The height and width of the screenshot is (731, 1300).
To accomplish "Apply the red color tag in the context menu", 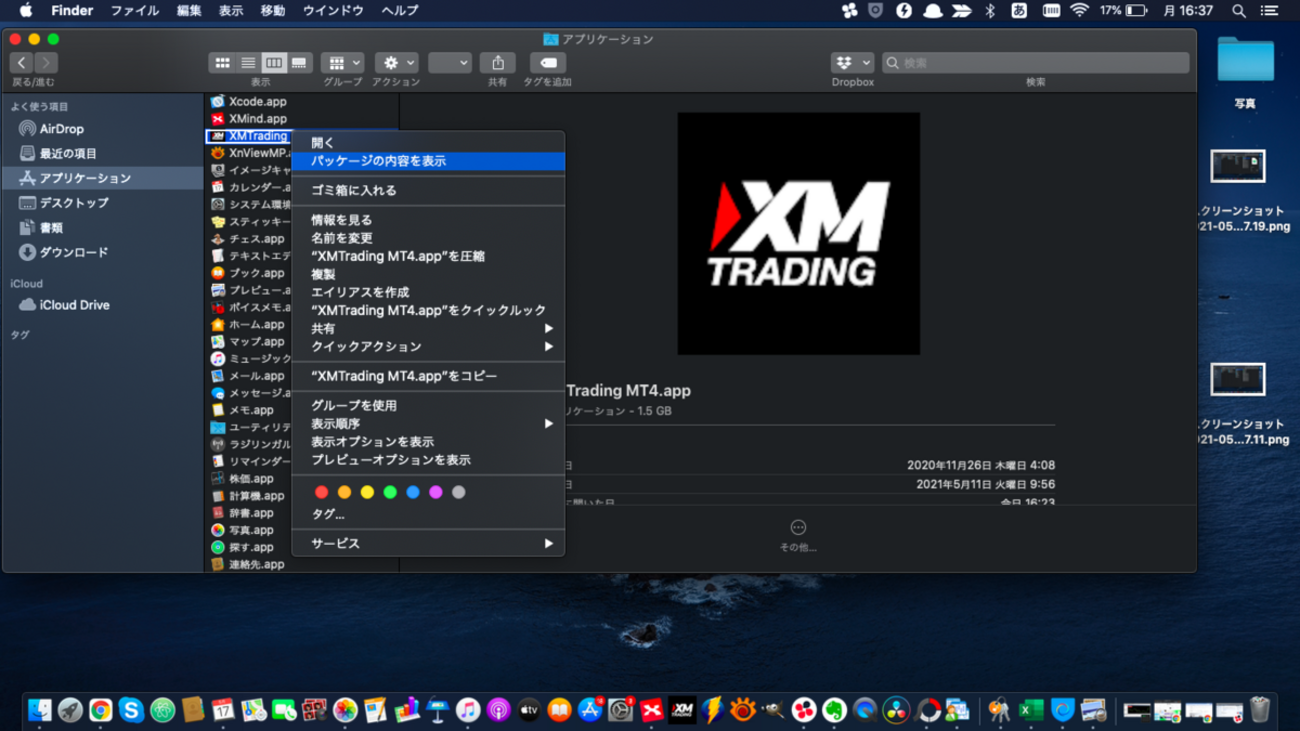I will coord(321,491).
